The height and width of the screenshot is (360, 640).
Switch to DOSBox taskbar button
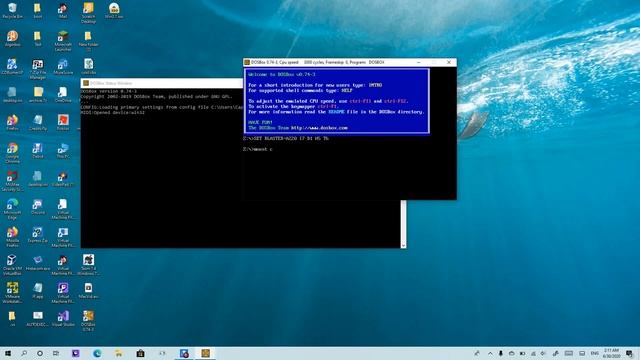click(205, 353)
